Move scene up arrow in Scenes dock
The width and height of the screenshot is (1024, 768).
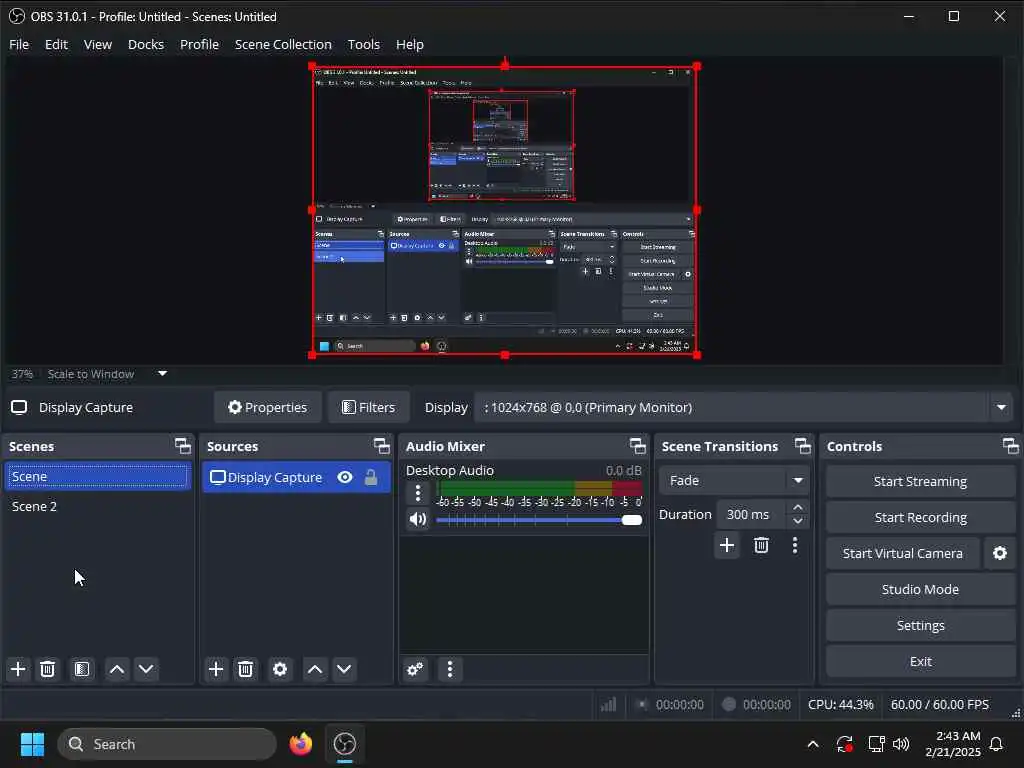point(117,669)
